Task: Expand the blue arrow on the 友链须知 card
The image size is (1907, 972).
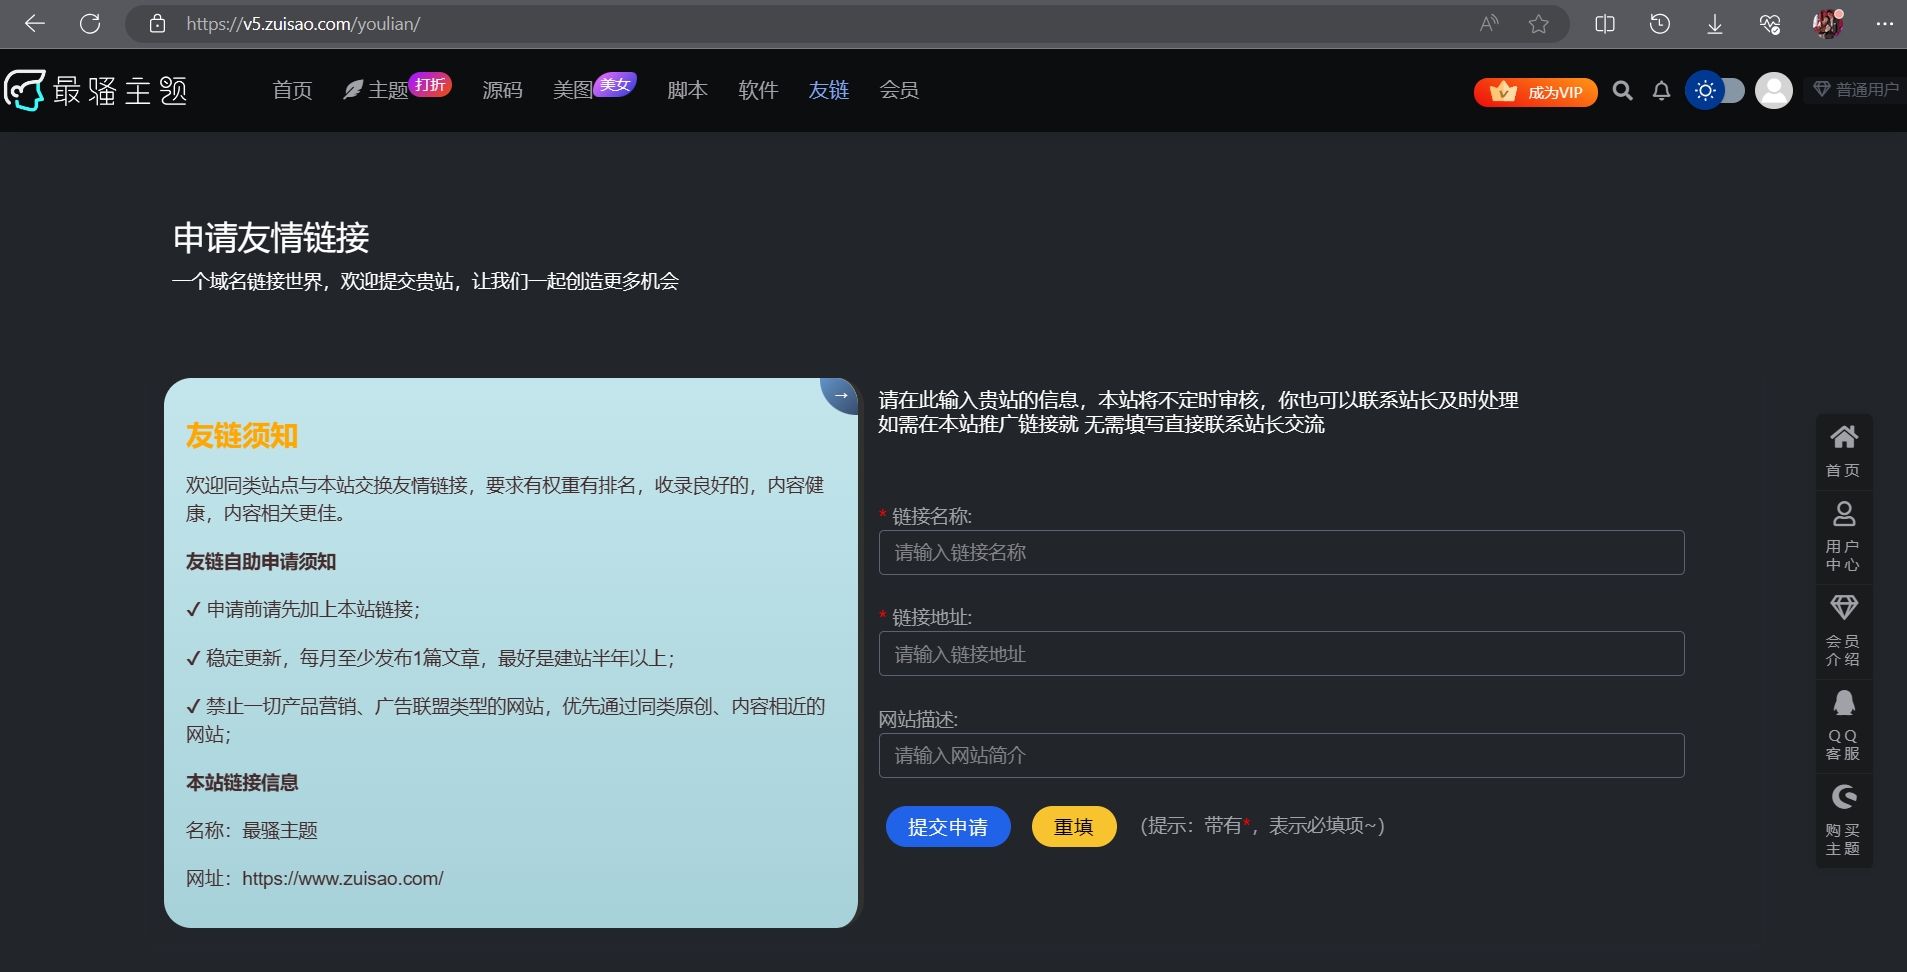Action: 841,396
